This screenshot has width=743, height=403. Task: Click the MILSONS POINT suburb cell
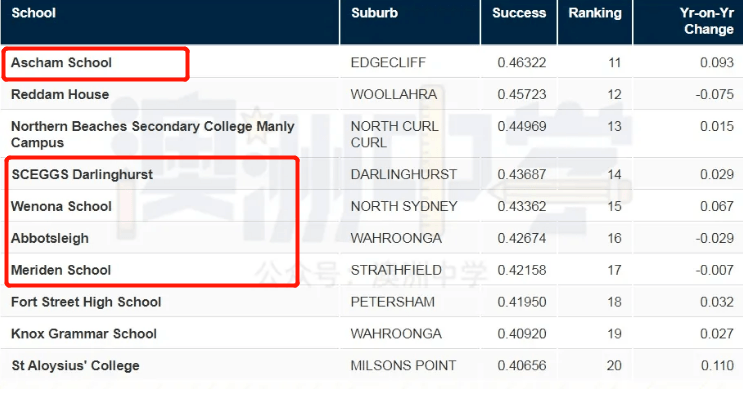(x=403, y=366)
